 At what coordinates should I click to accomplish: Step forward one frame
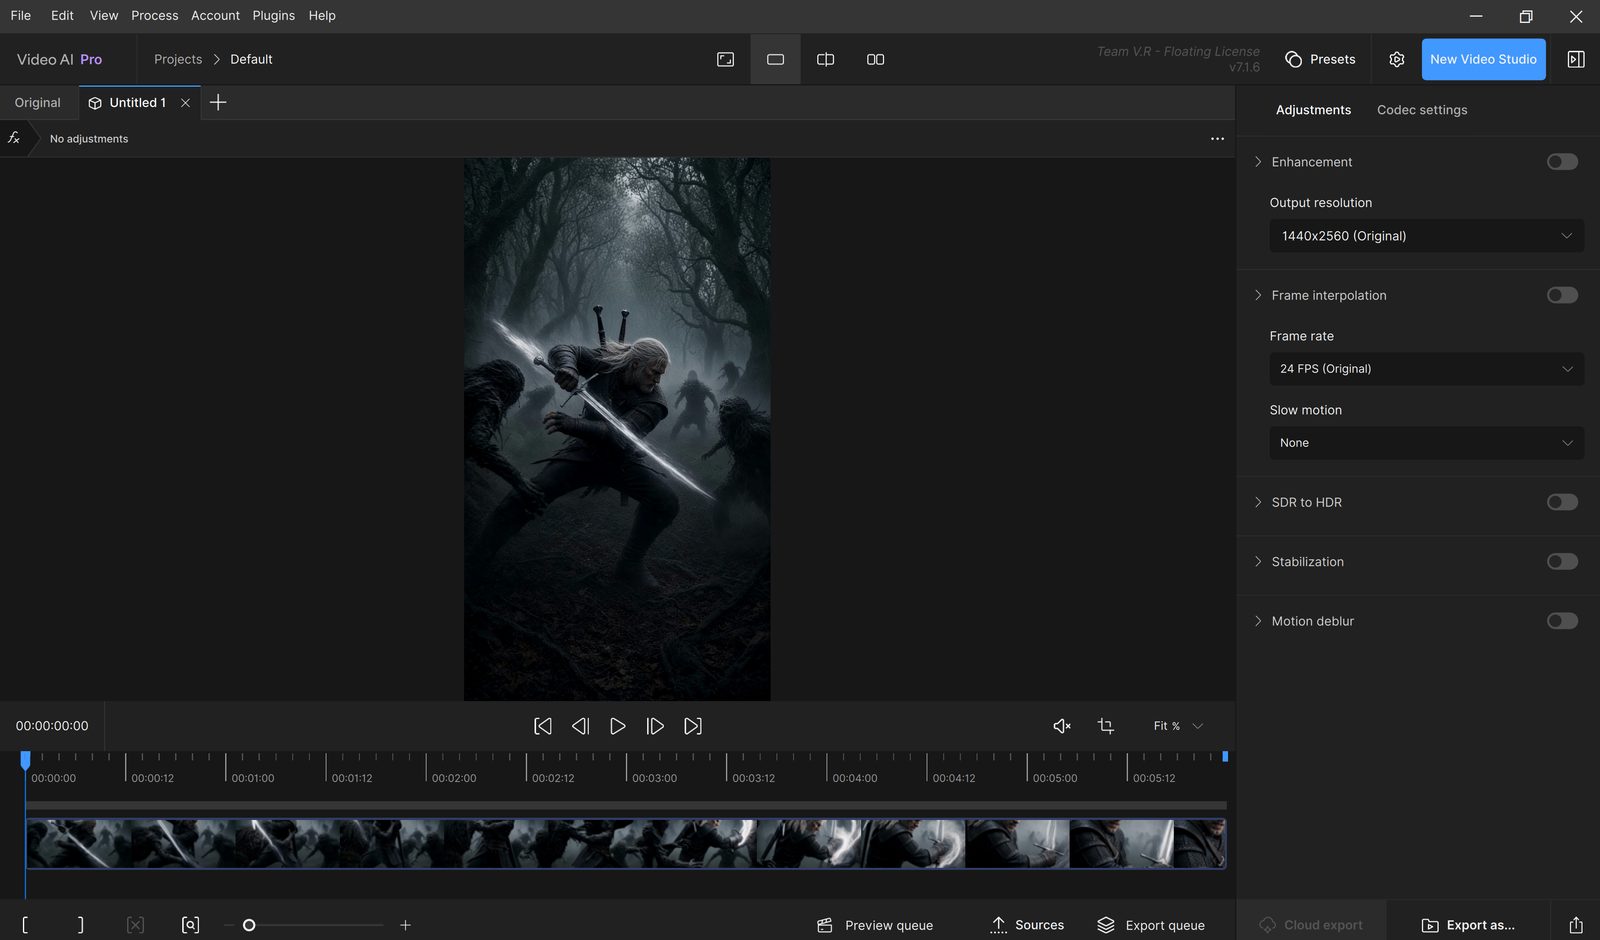point(655,726)
